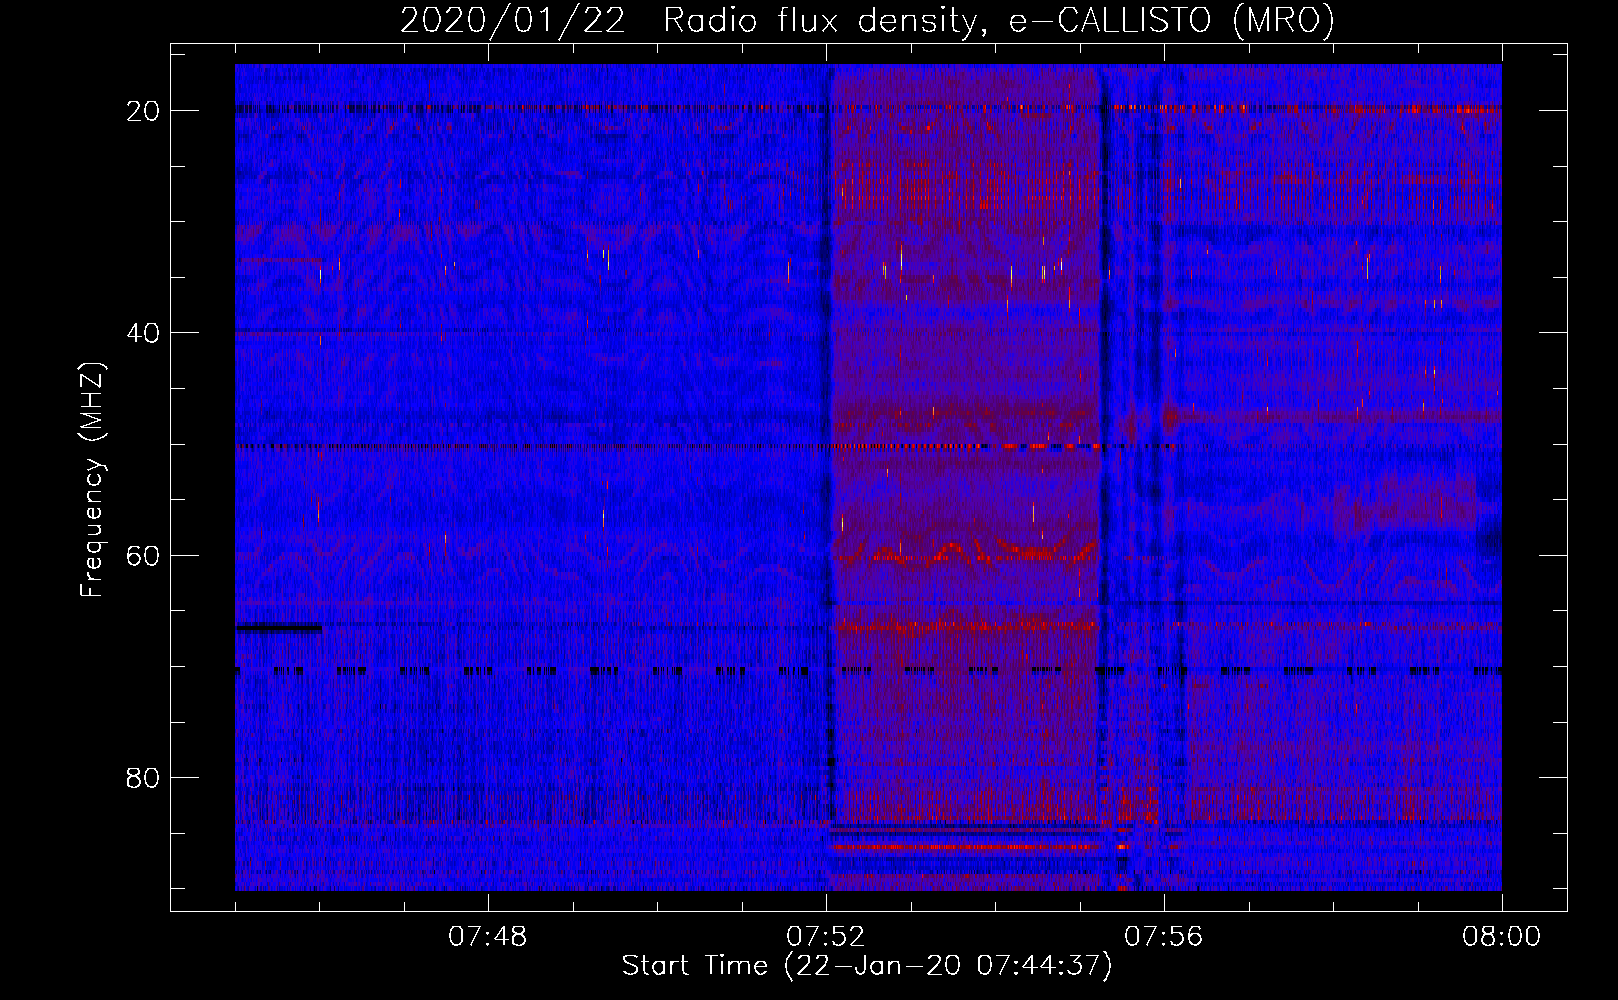Click the 20 MHz frequency tick label
The image size is (1618, 1000).
tap(143, 111)
